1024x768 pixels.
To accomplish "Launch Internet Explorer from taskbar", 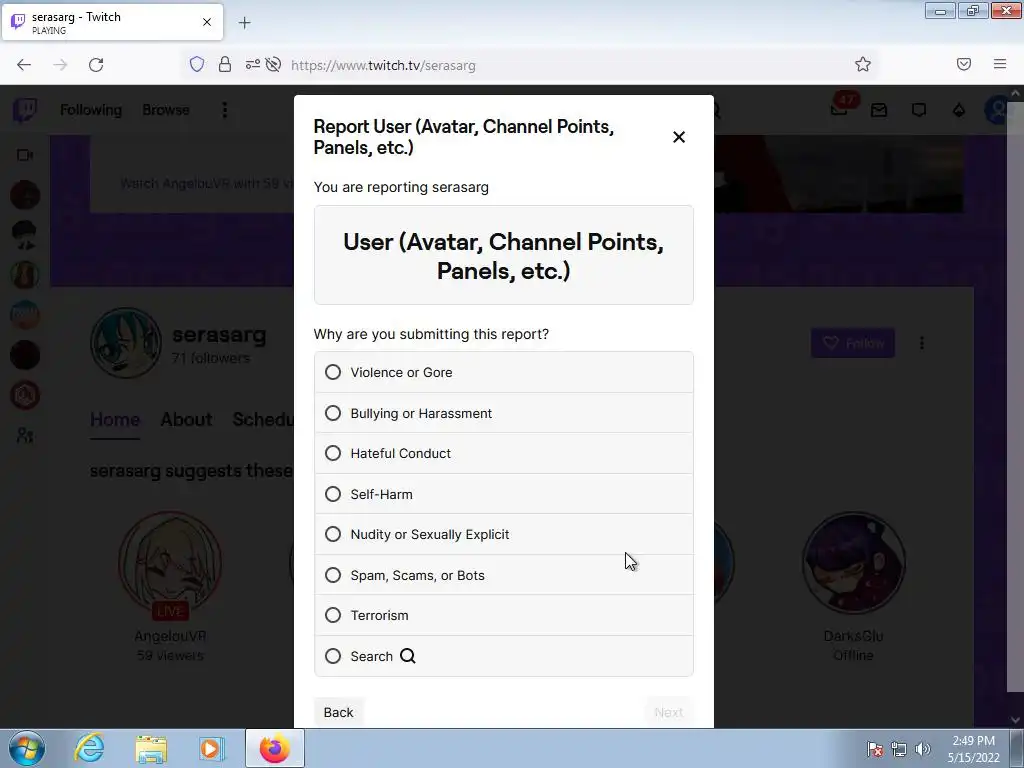I will click(89, 748).
